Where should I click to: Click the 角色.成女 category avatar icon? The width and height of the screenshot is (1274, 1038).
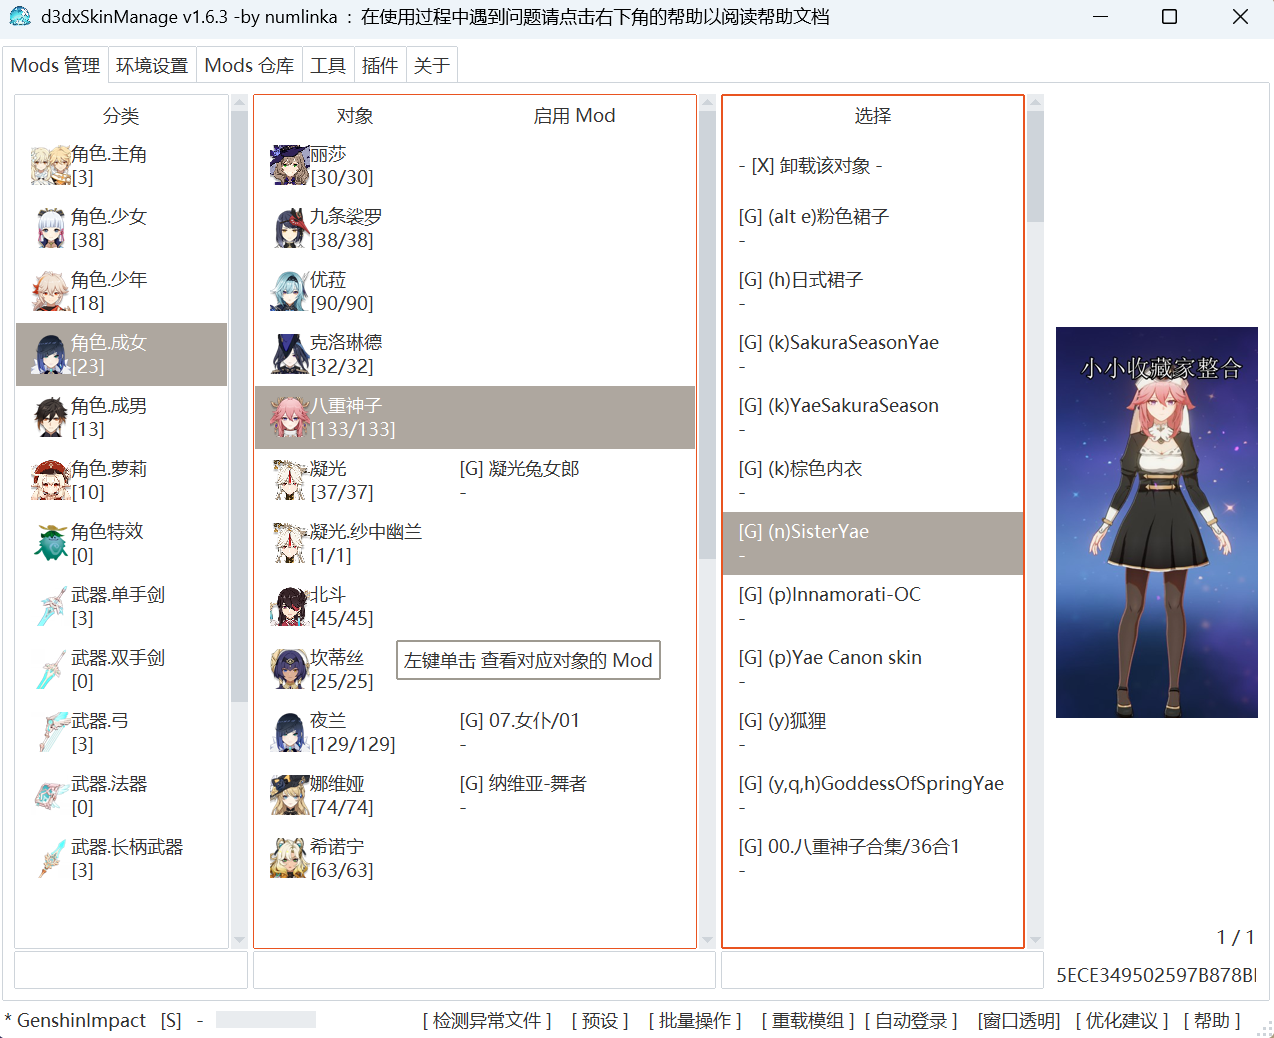(50, 355)
